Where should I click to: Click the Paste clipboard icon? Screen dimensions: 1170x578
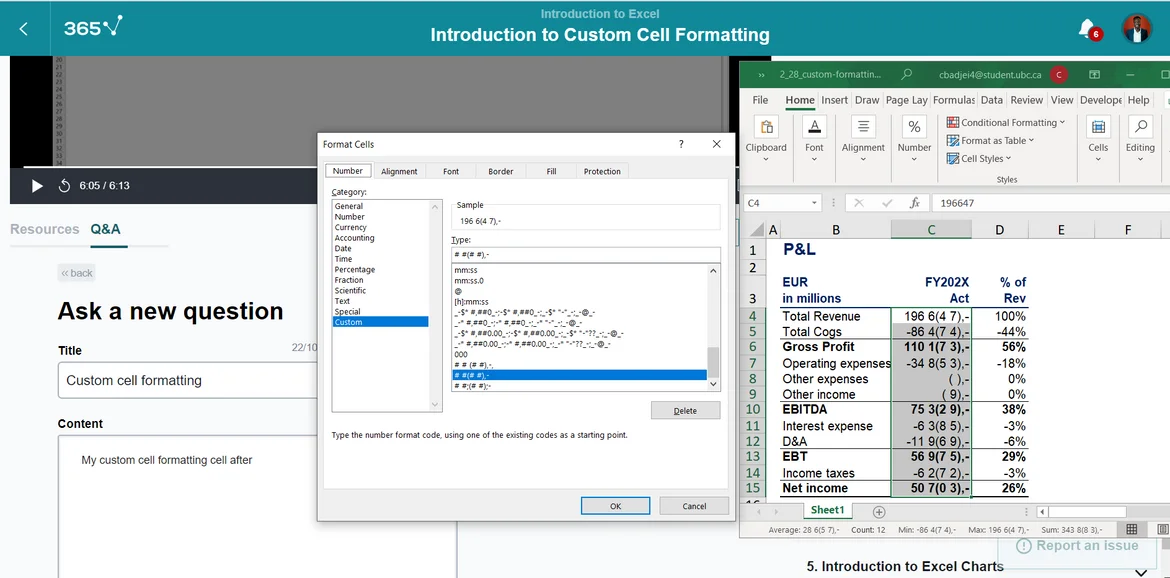tap(766, 127)
